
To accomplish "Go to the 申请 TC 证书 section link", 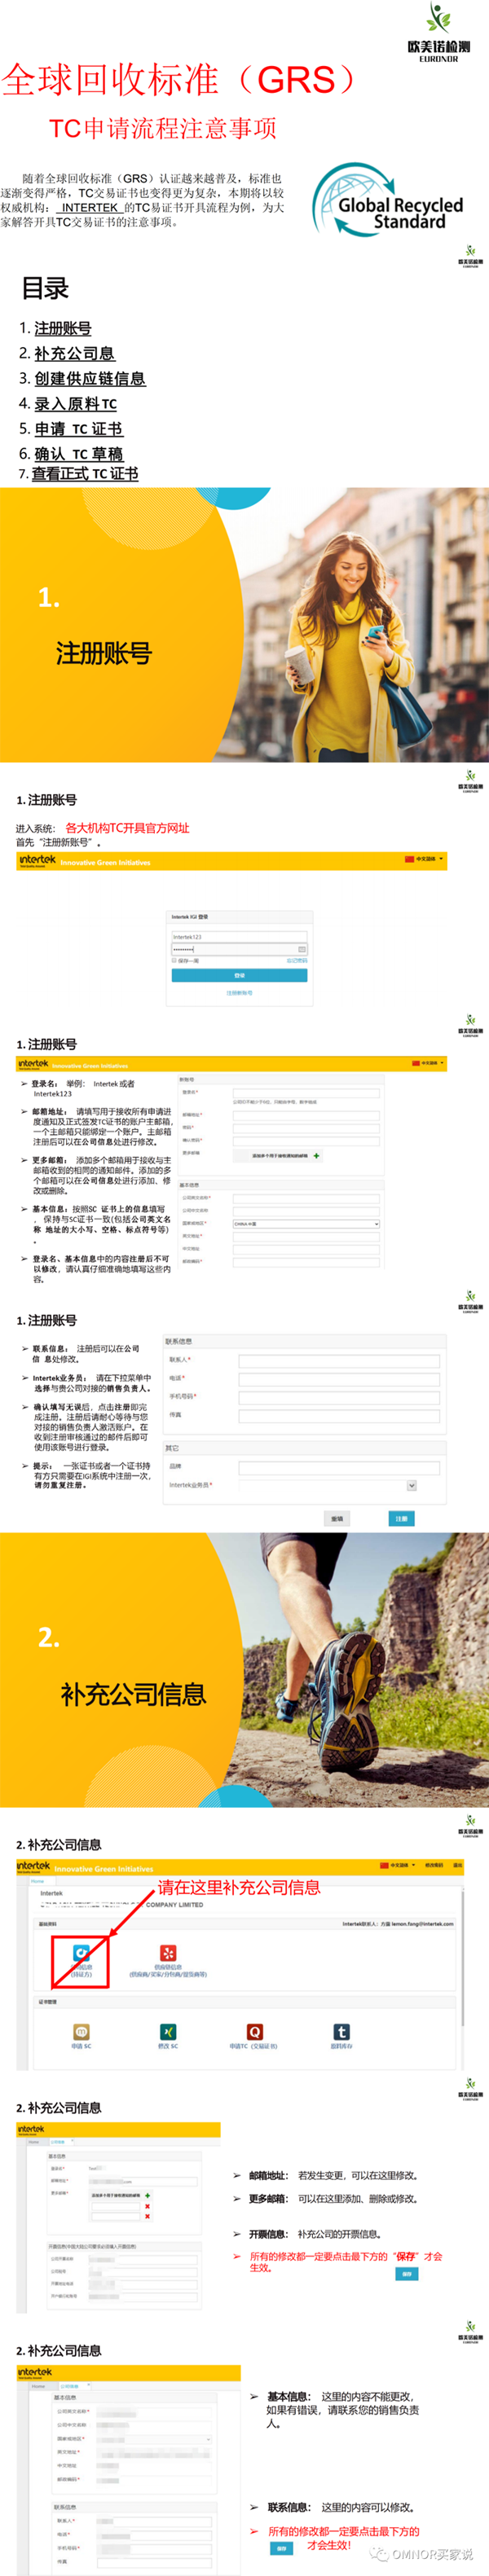I will tap(78, 428).
